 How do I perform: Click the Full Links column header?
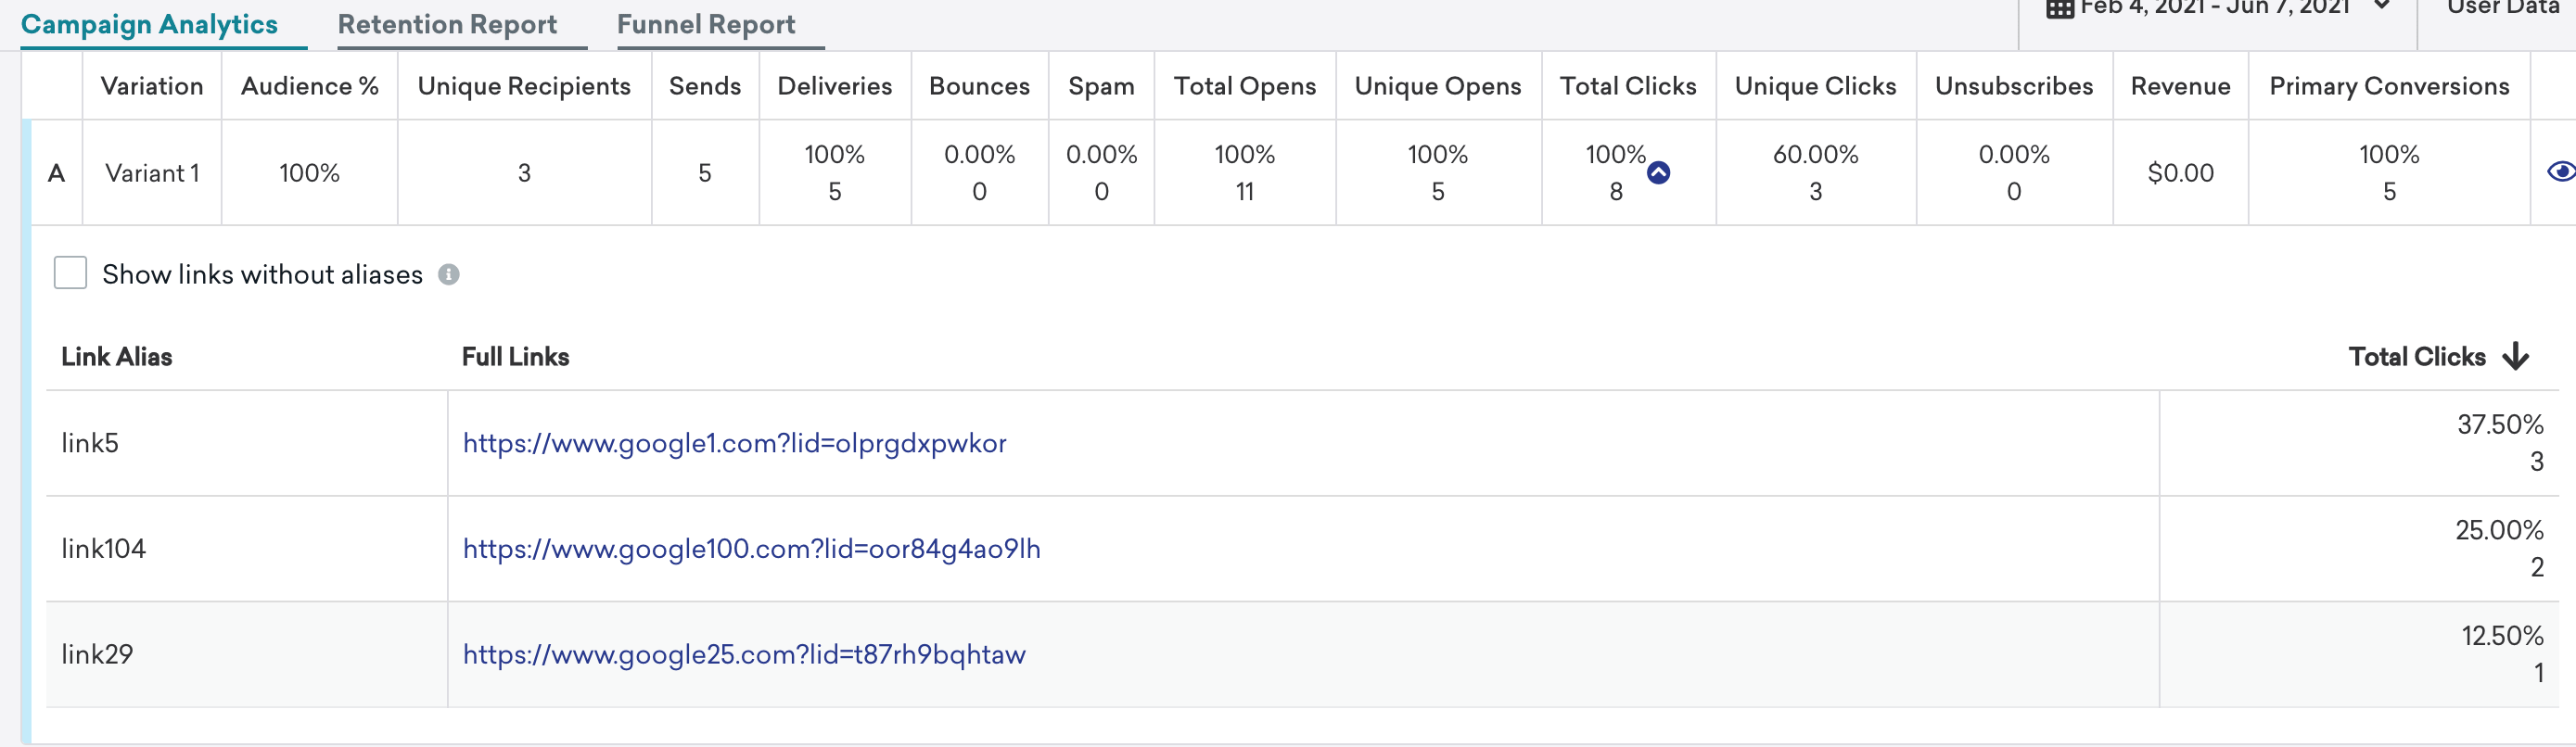(515, 357)
